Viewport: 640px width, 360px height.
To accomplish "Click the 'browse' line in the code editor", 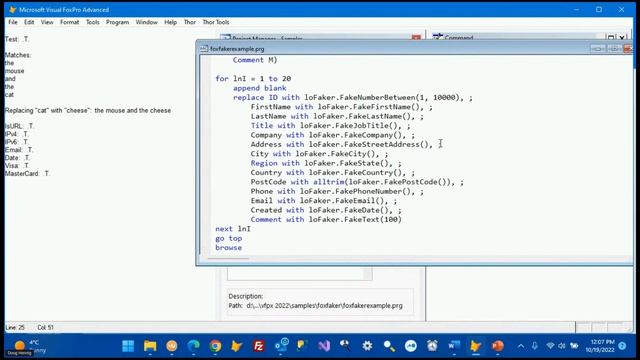I will pos(229,247).
